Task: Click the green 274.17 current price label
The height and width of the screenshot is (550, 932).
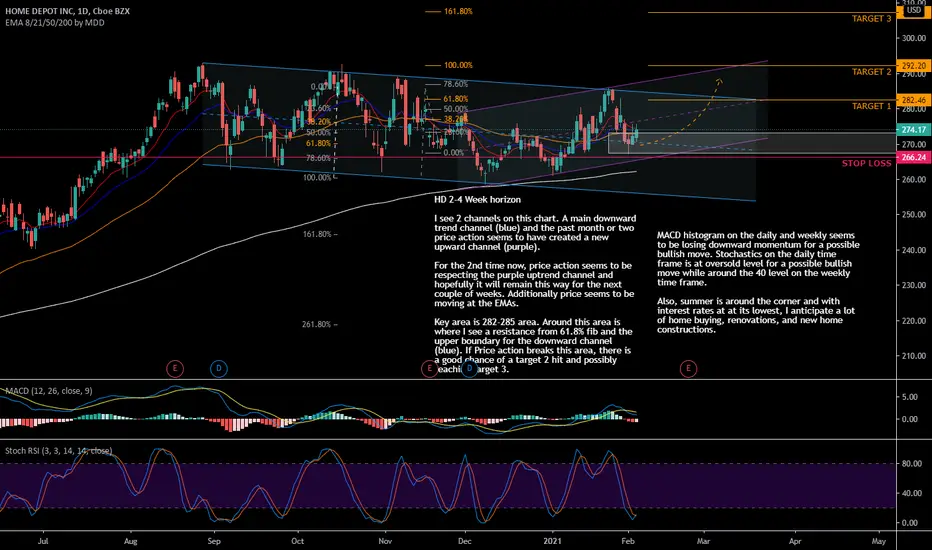Action: [x=914, y=130]
